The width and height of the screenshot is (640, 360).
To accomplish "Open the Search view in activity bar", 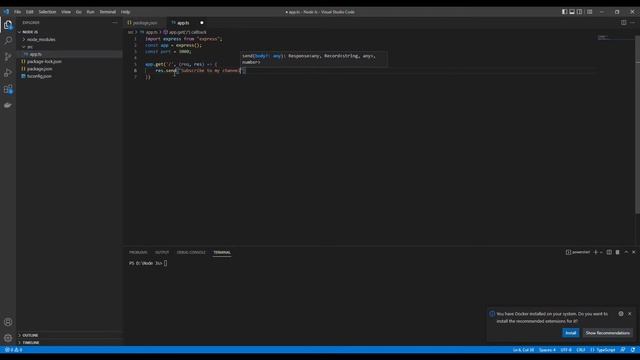I will [x=8, y=40].
